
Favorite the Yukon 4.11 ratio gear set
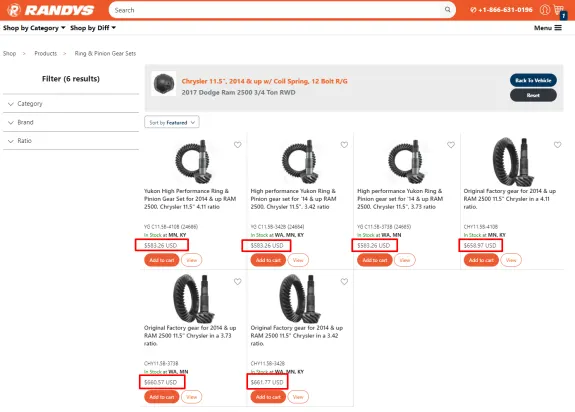(x=238, y=145)
